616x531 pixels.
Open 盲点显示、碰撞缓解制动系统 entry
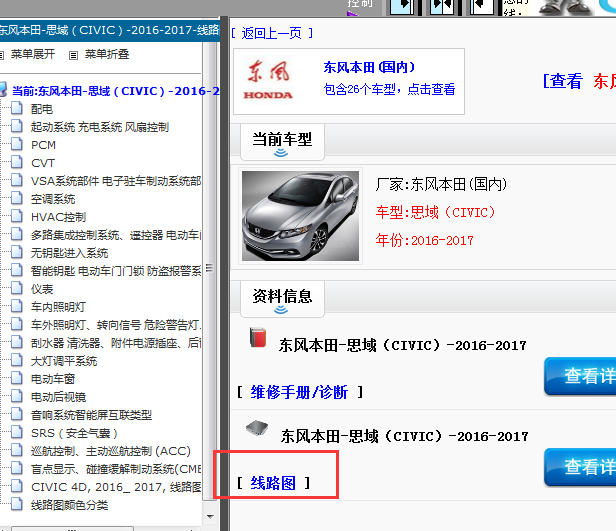pyautogui.click(x=116, y=469)
